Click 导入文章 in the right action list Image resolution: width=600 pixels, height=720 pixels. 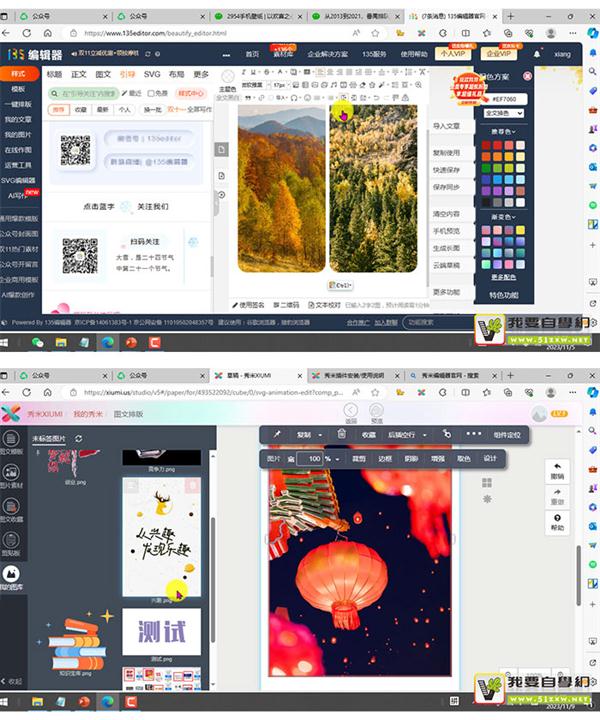pyautogui.click(x=446, y=126)
